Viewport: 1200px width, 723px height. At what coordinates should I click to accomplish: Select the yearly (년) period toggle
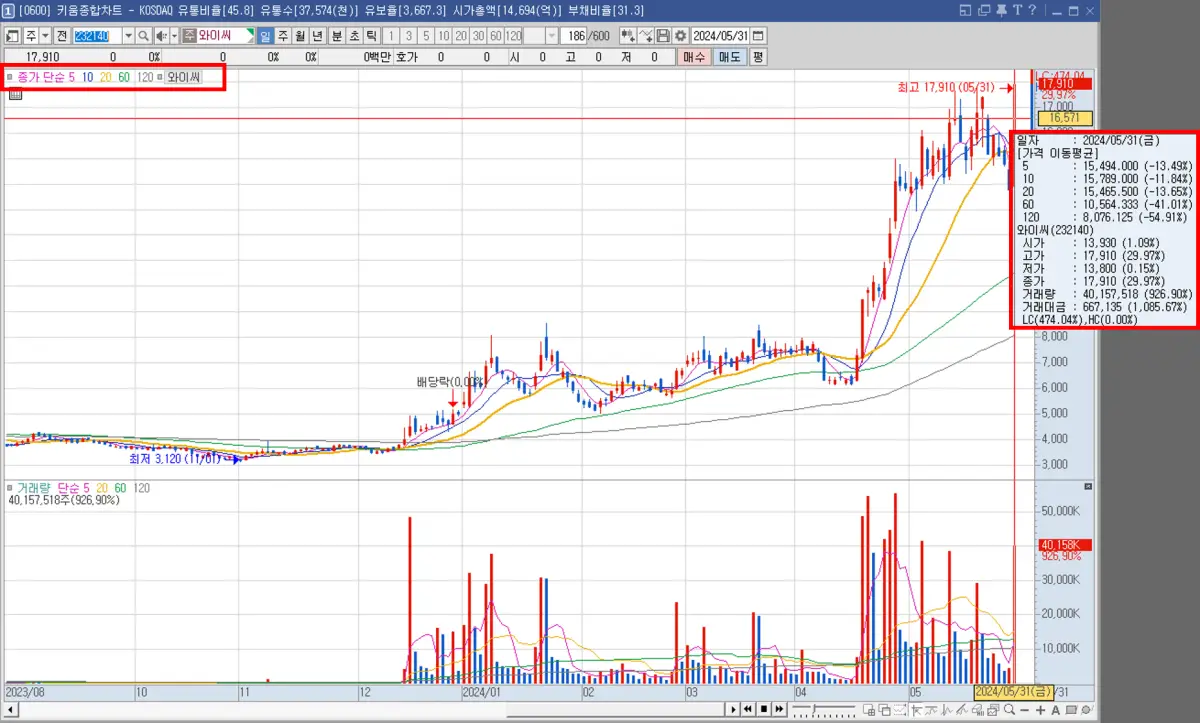tap(318, 35)
